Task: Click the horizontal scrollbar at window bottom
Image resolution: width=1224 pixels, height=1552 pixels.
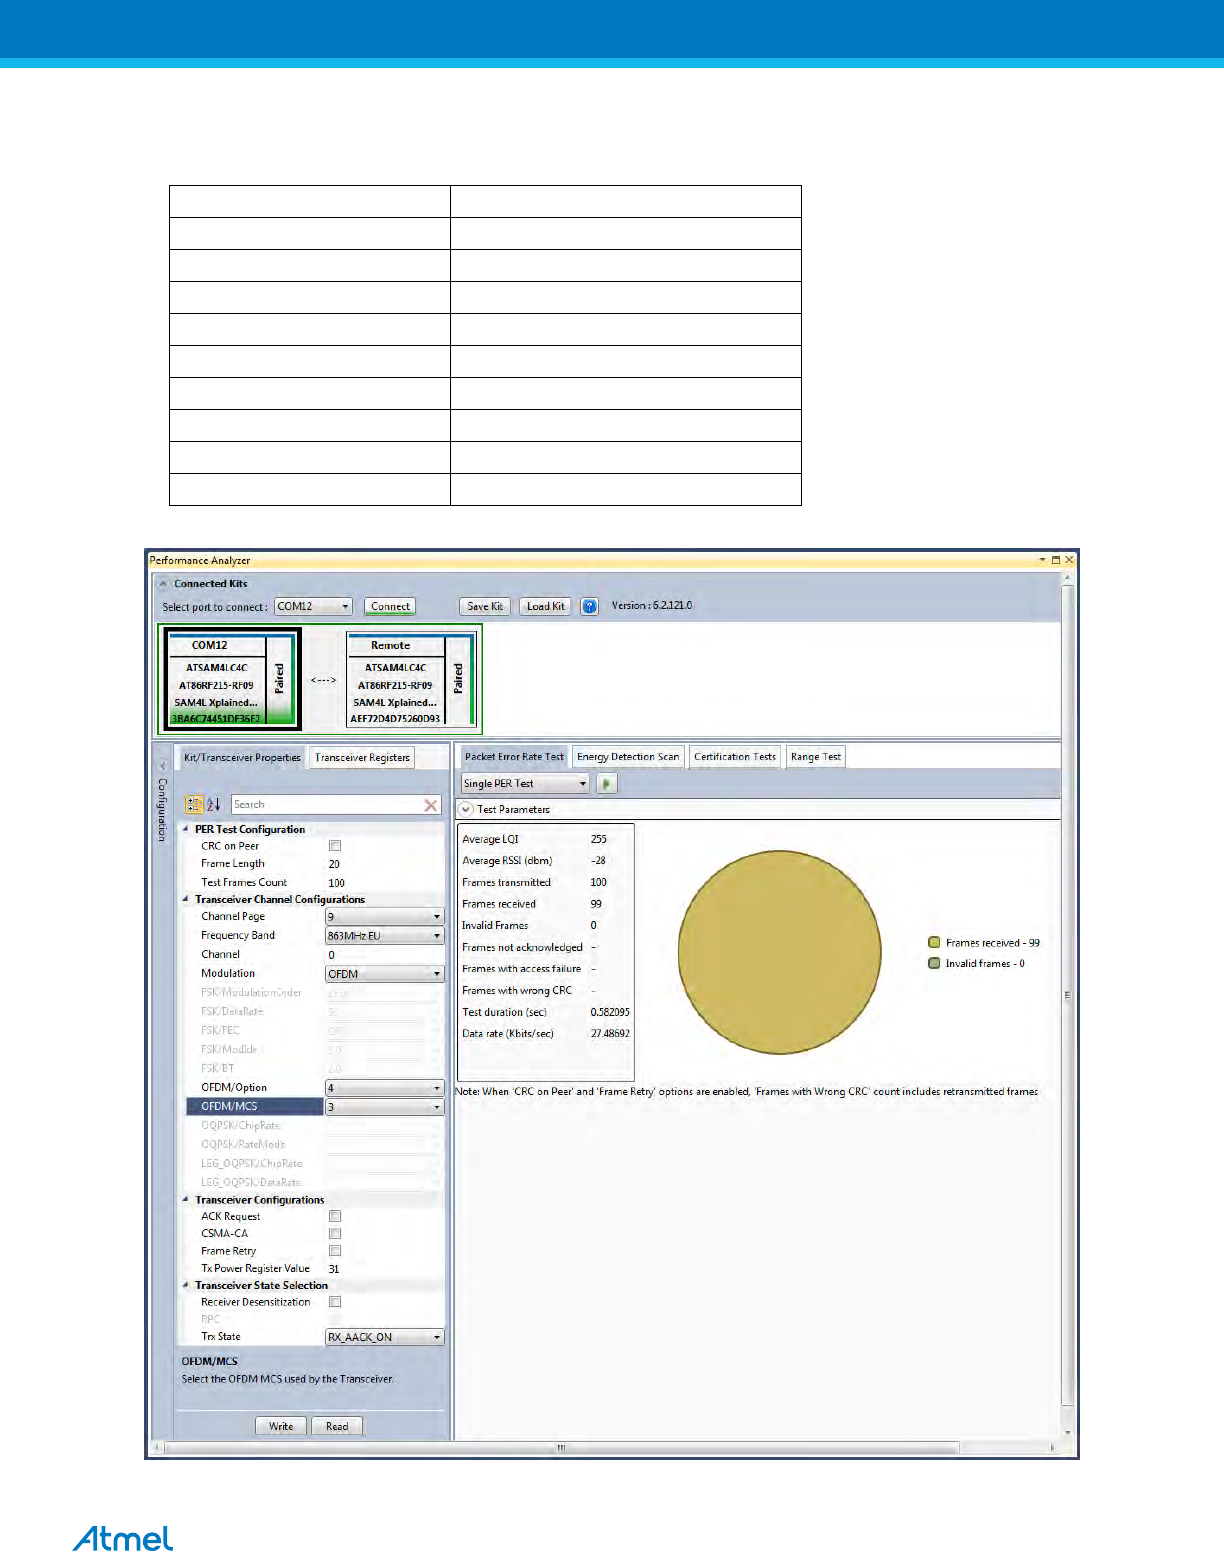Action: coord(560,1448)
